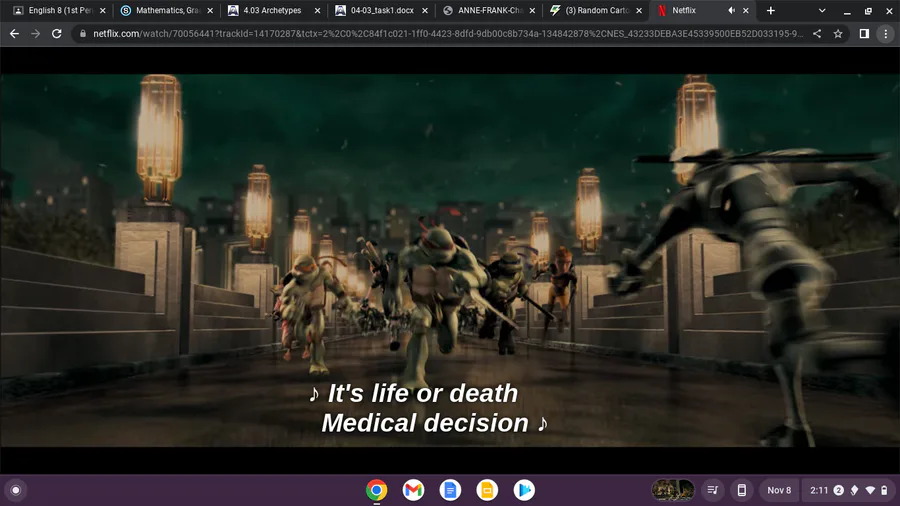Click the Netflix video player
This screenshot has height=506, width=900.
[x=450, y=260]
